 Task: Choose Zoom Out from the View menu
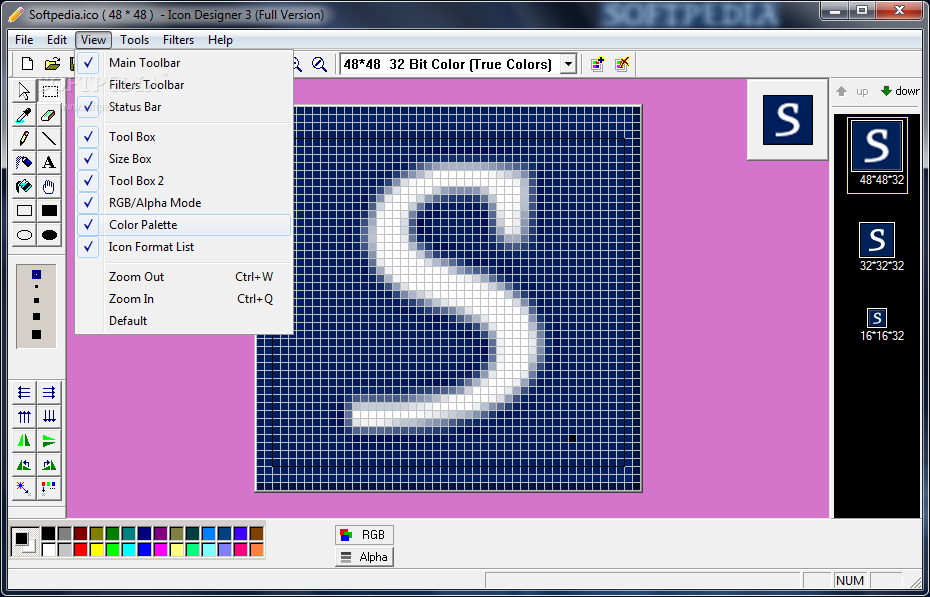[184, 277]
